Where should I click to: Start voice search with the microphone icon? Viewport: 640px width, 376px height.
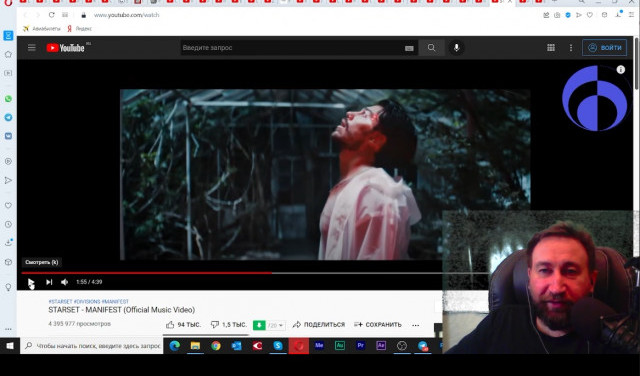[456, 48]
